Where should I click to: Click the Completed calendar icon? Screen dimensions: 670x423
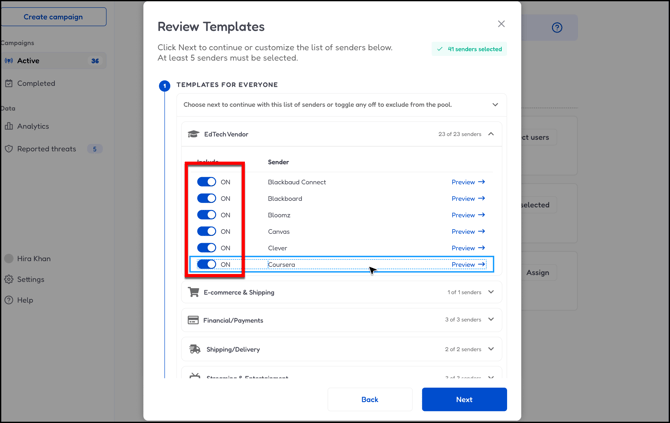point(9,83)
